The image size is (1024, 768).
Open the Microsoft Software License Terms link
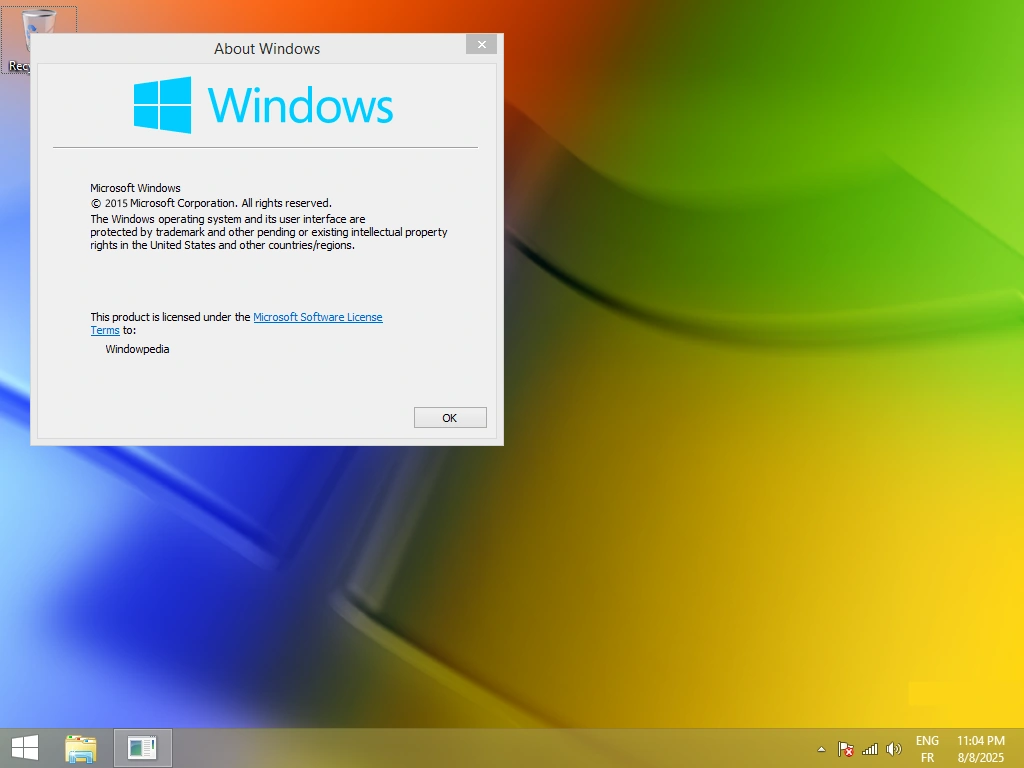tap(318, 317)
